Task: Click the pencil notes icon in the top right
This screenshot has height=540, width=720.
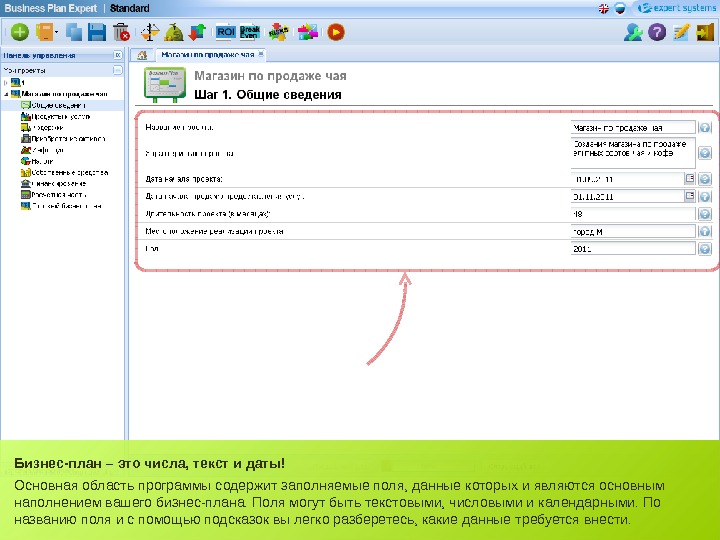Action: (681, 32)
